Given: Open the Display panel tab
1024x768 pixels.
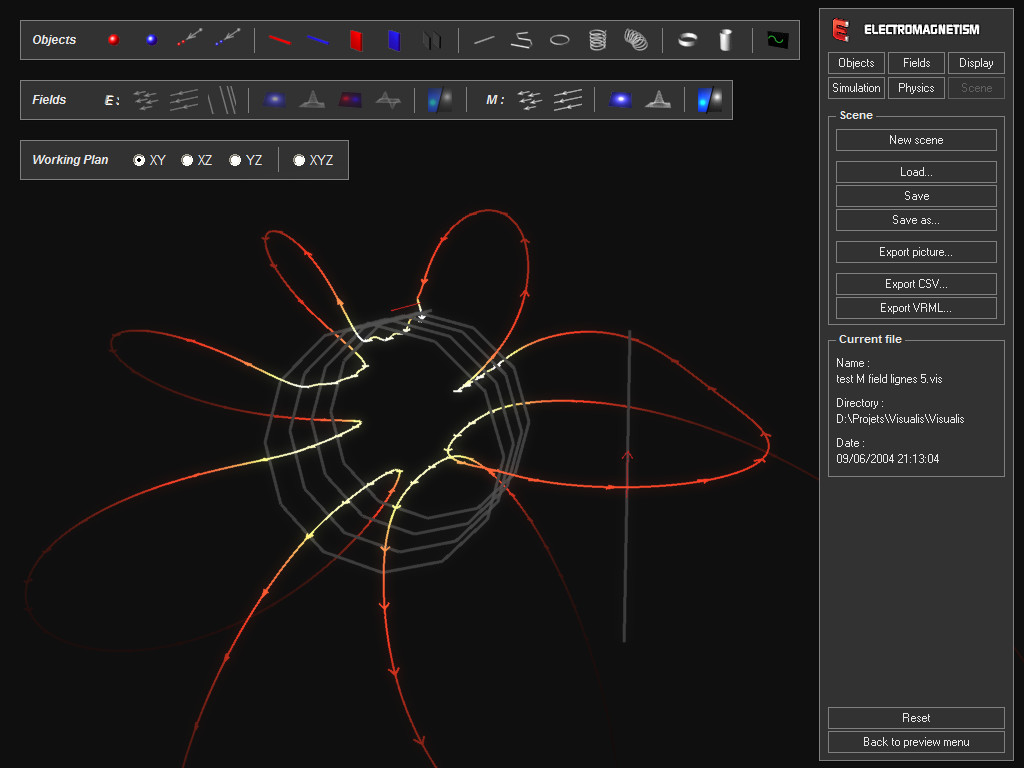Looking at the screenshot, I should [x=976, y=62].
